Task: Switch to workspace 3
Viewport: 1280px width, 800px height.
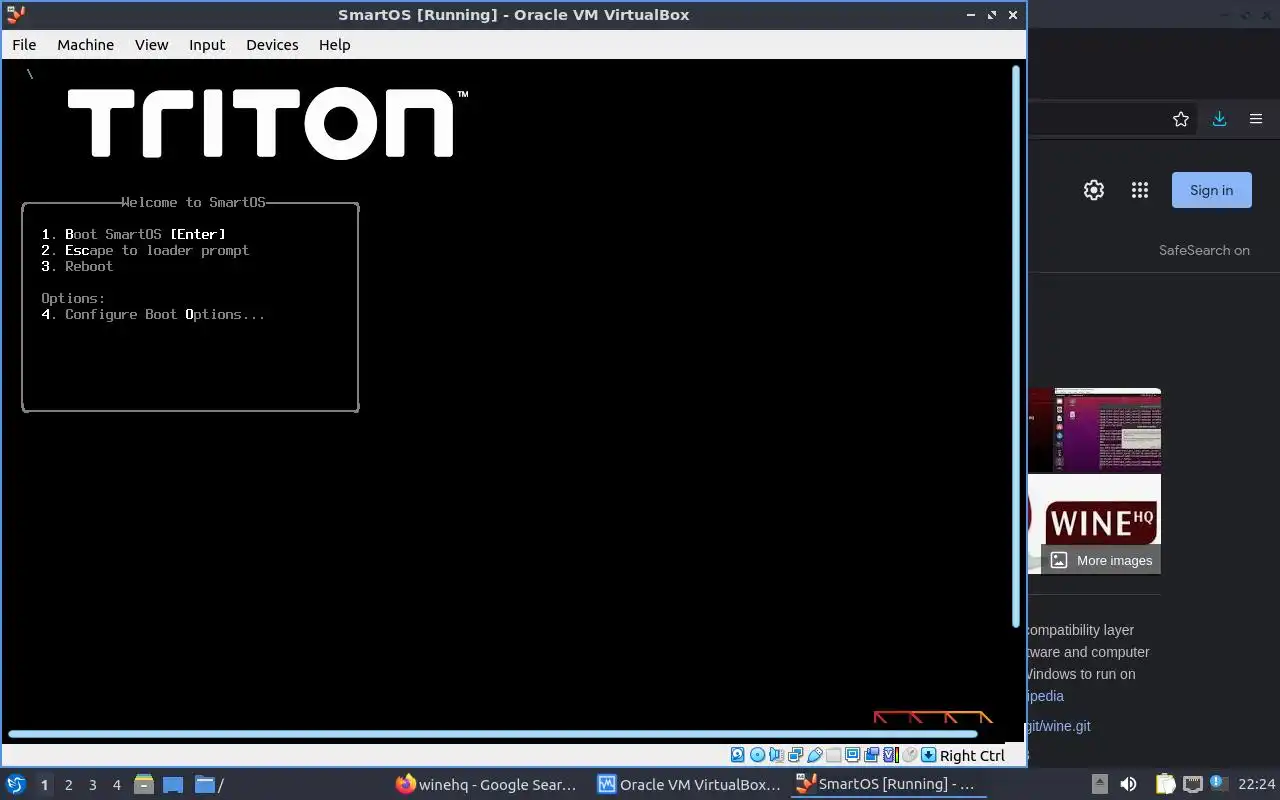Action: pyautogui.click(x=92, y=785)
